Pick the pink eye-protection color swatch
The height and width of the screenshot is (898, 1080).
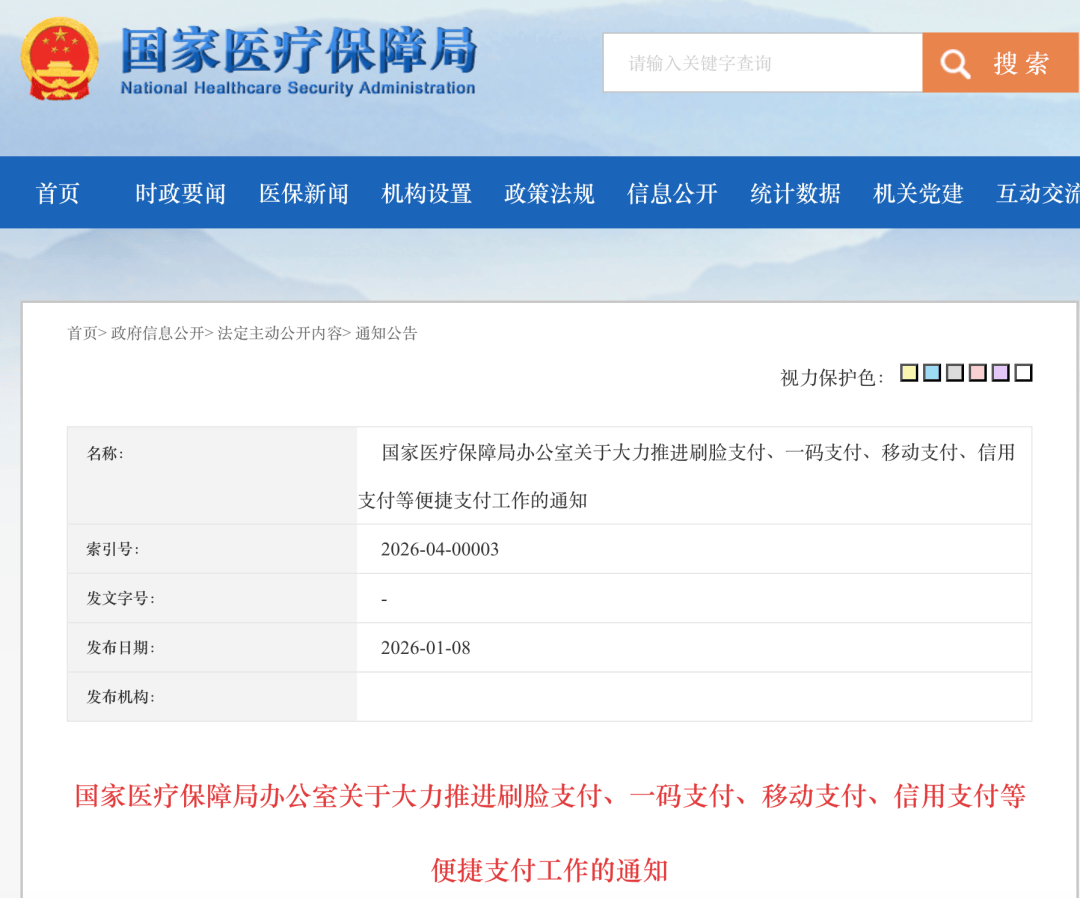click(x=977, y=373)
